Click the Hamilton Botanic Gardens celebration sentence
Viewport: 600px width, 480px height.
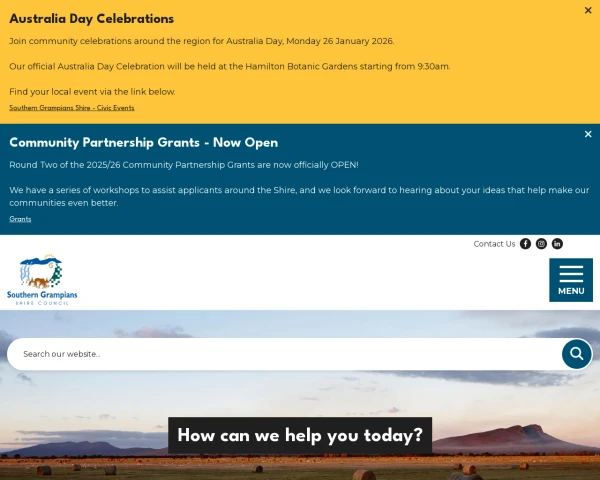[x=229, y=66]
